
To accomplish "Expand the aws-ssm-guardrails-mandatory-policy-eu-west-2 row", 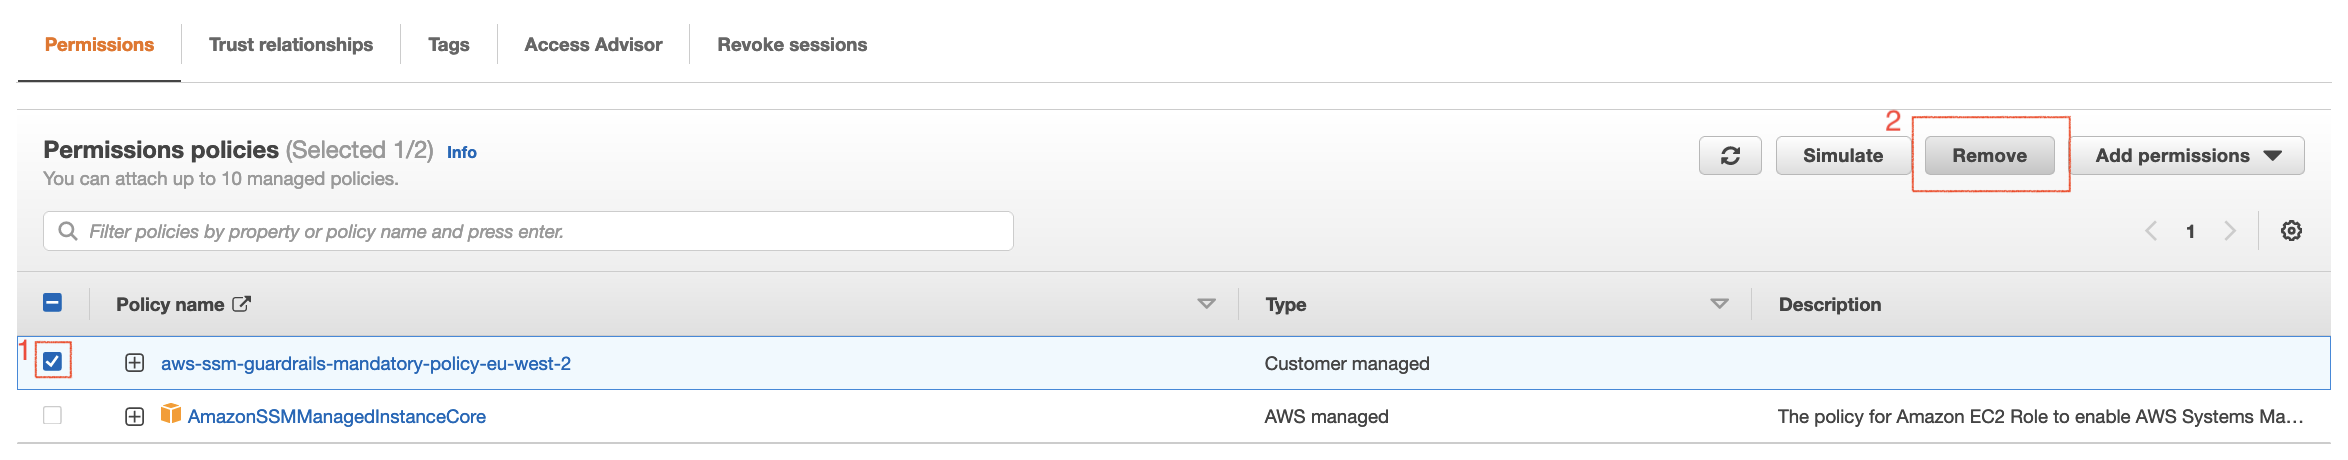I will [135, 363].
